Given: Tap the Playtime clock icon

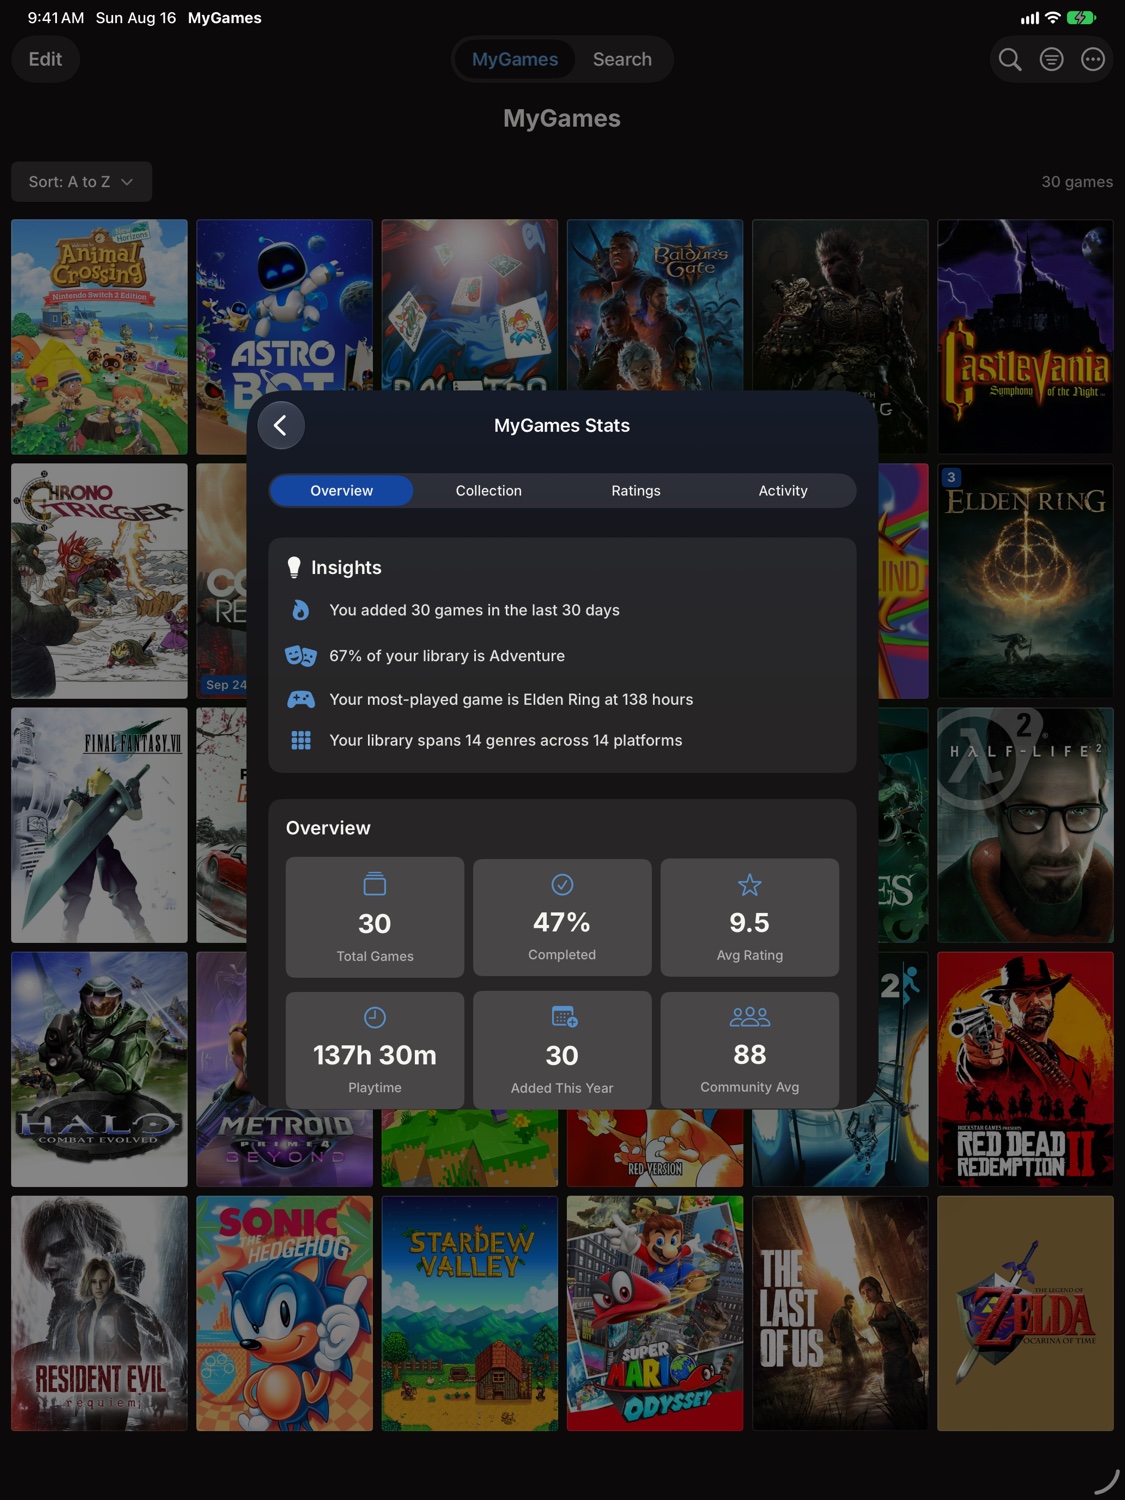Looking at the screenshot, I should [375, 1017].
